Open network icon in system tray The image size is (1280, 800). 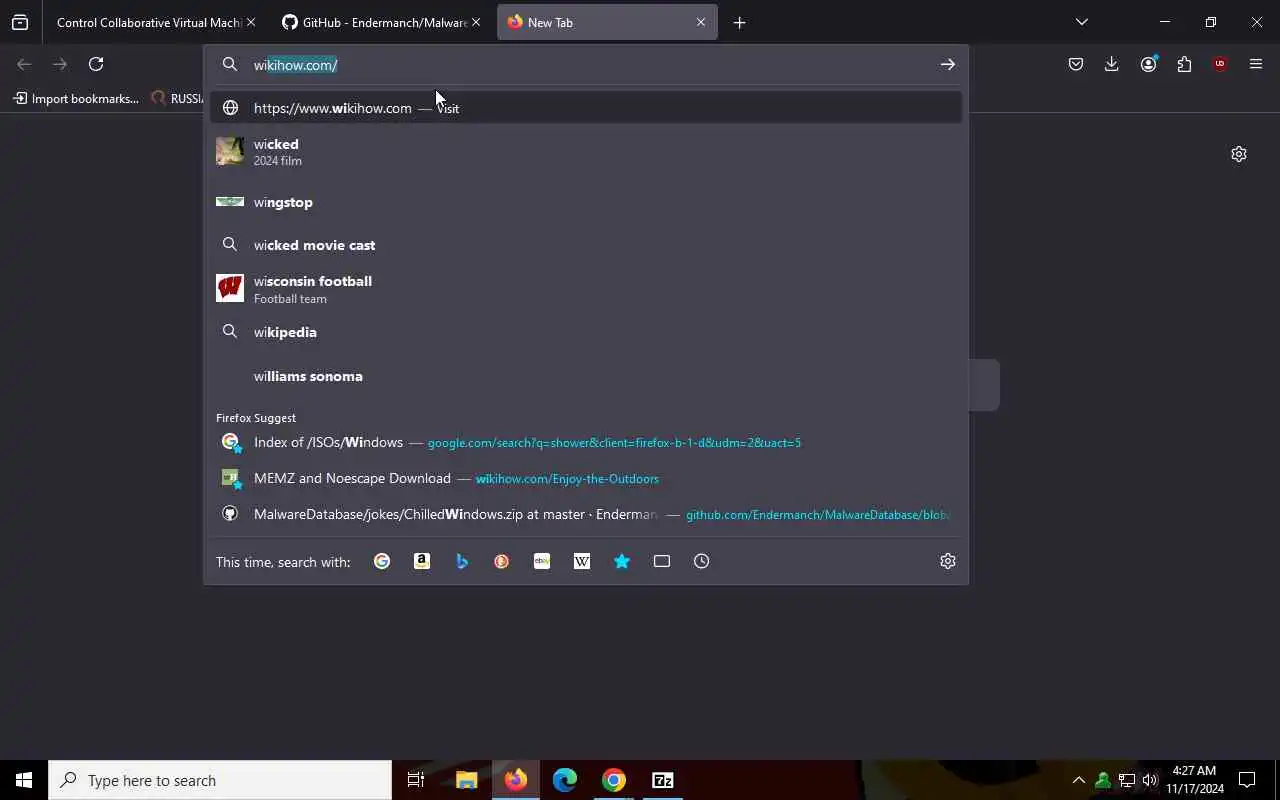pyautogui.click(x=1126, y=780)
